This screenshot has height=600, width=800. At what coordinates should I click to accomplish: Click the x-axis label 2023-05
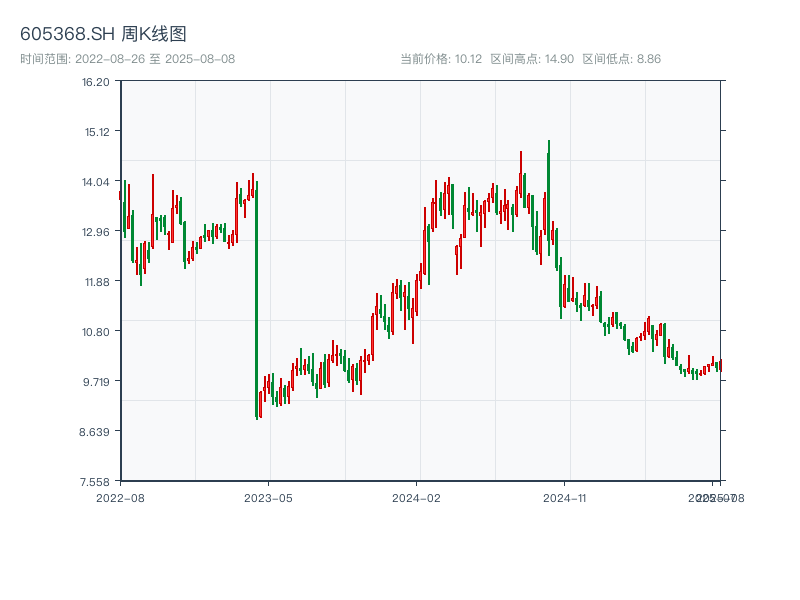(268, 498)
